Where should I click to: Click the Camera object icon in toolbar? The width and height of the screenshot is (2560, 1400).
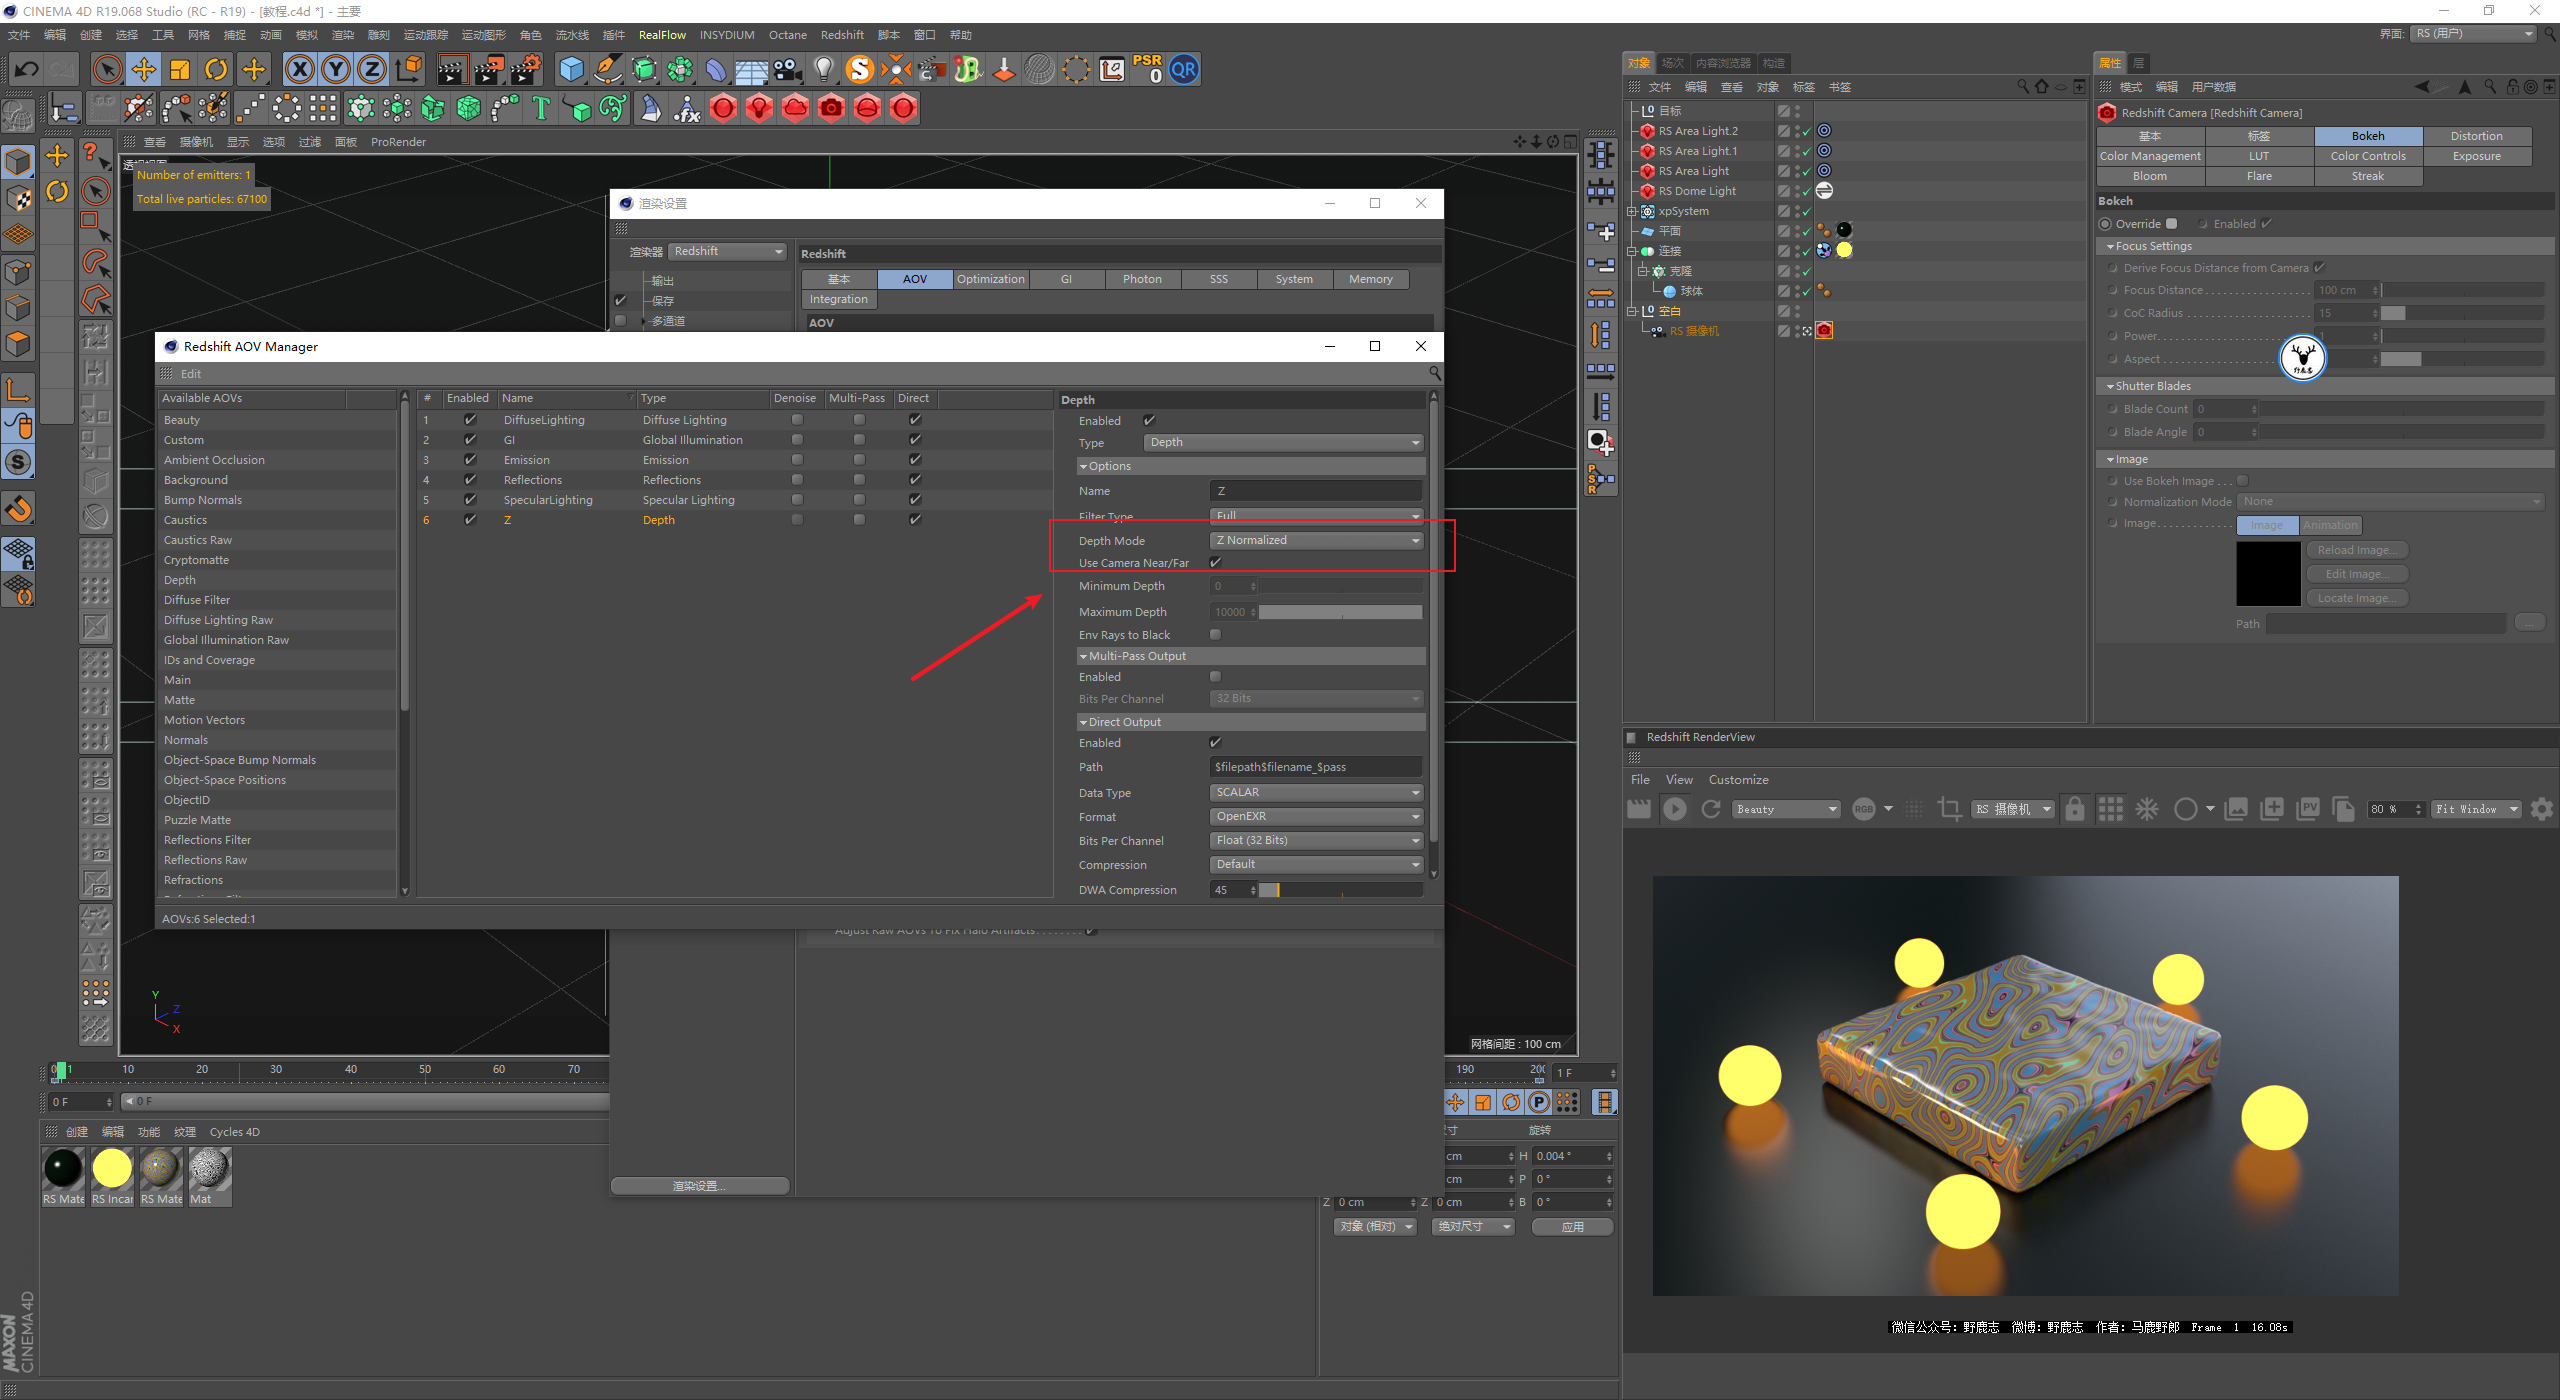[x=788, y=70]
